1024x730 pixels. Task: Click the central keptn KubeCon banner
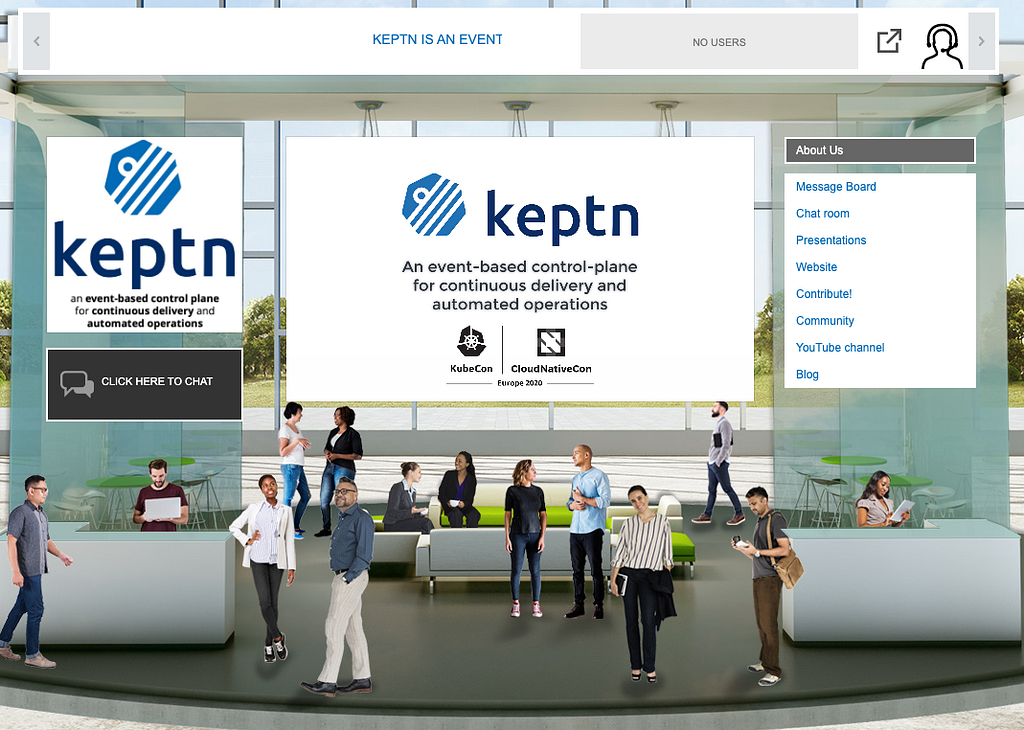520,269
